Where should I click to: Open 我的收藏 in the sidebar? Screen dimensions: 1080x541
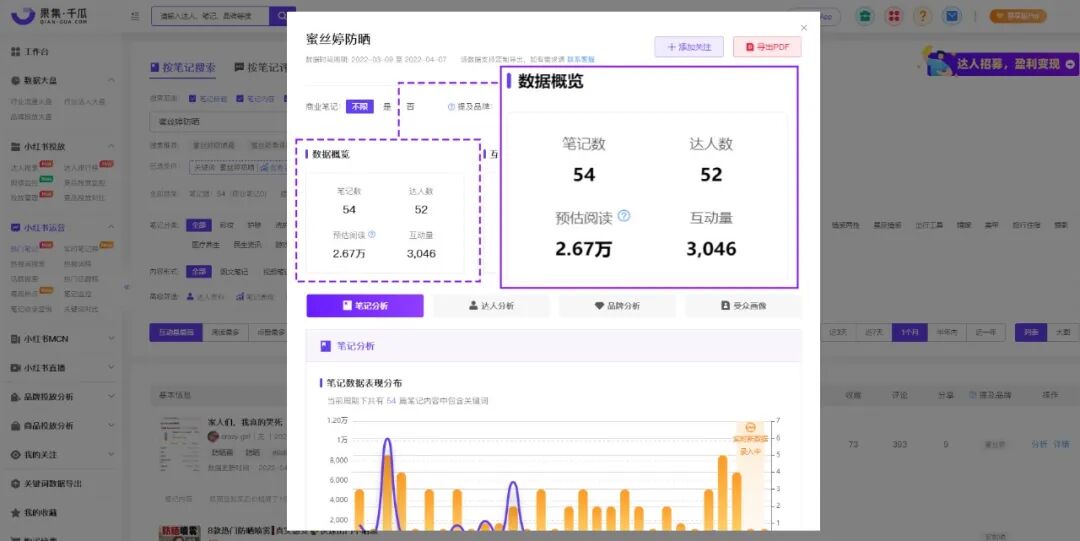tap(40, 513)
